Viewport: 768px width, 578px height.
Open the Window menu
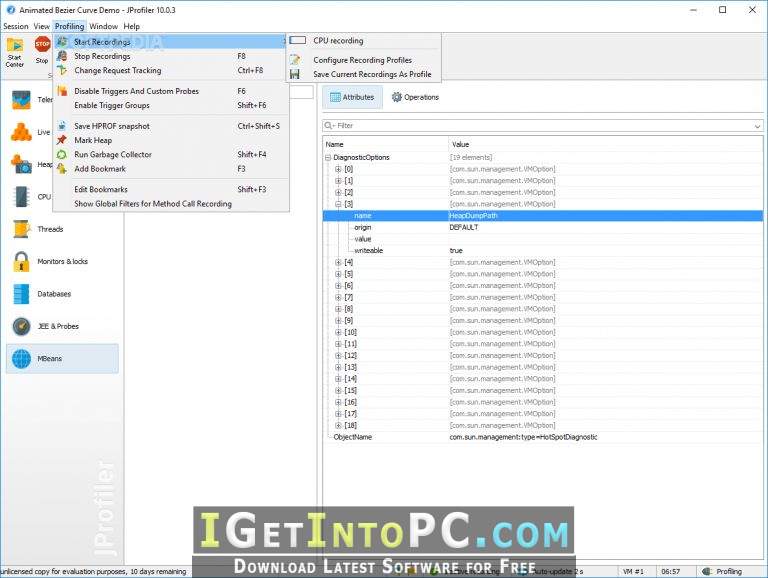point(103,26)
